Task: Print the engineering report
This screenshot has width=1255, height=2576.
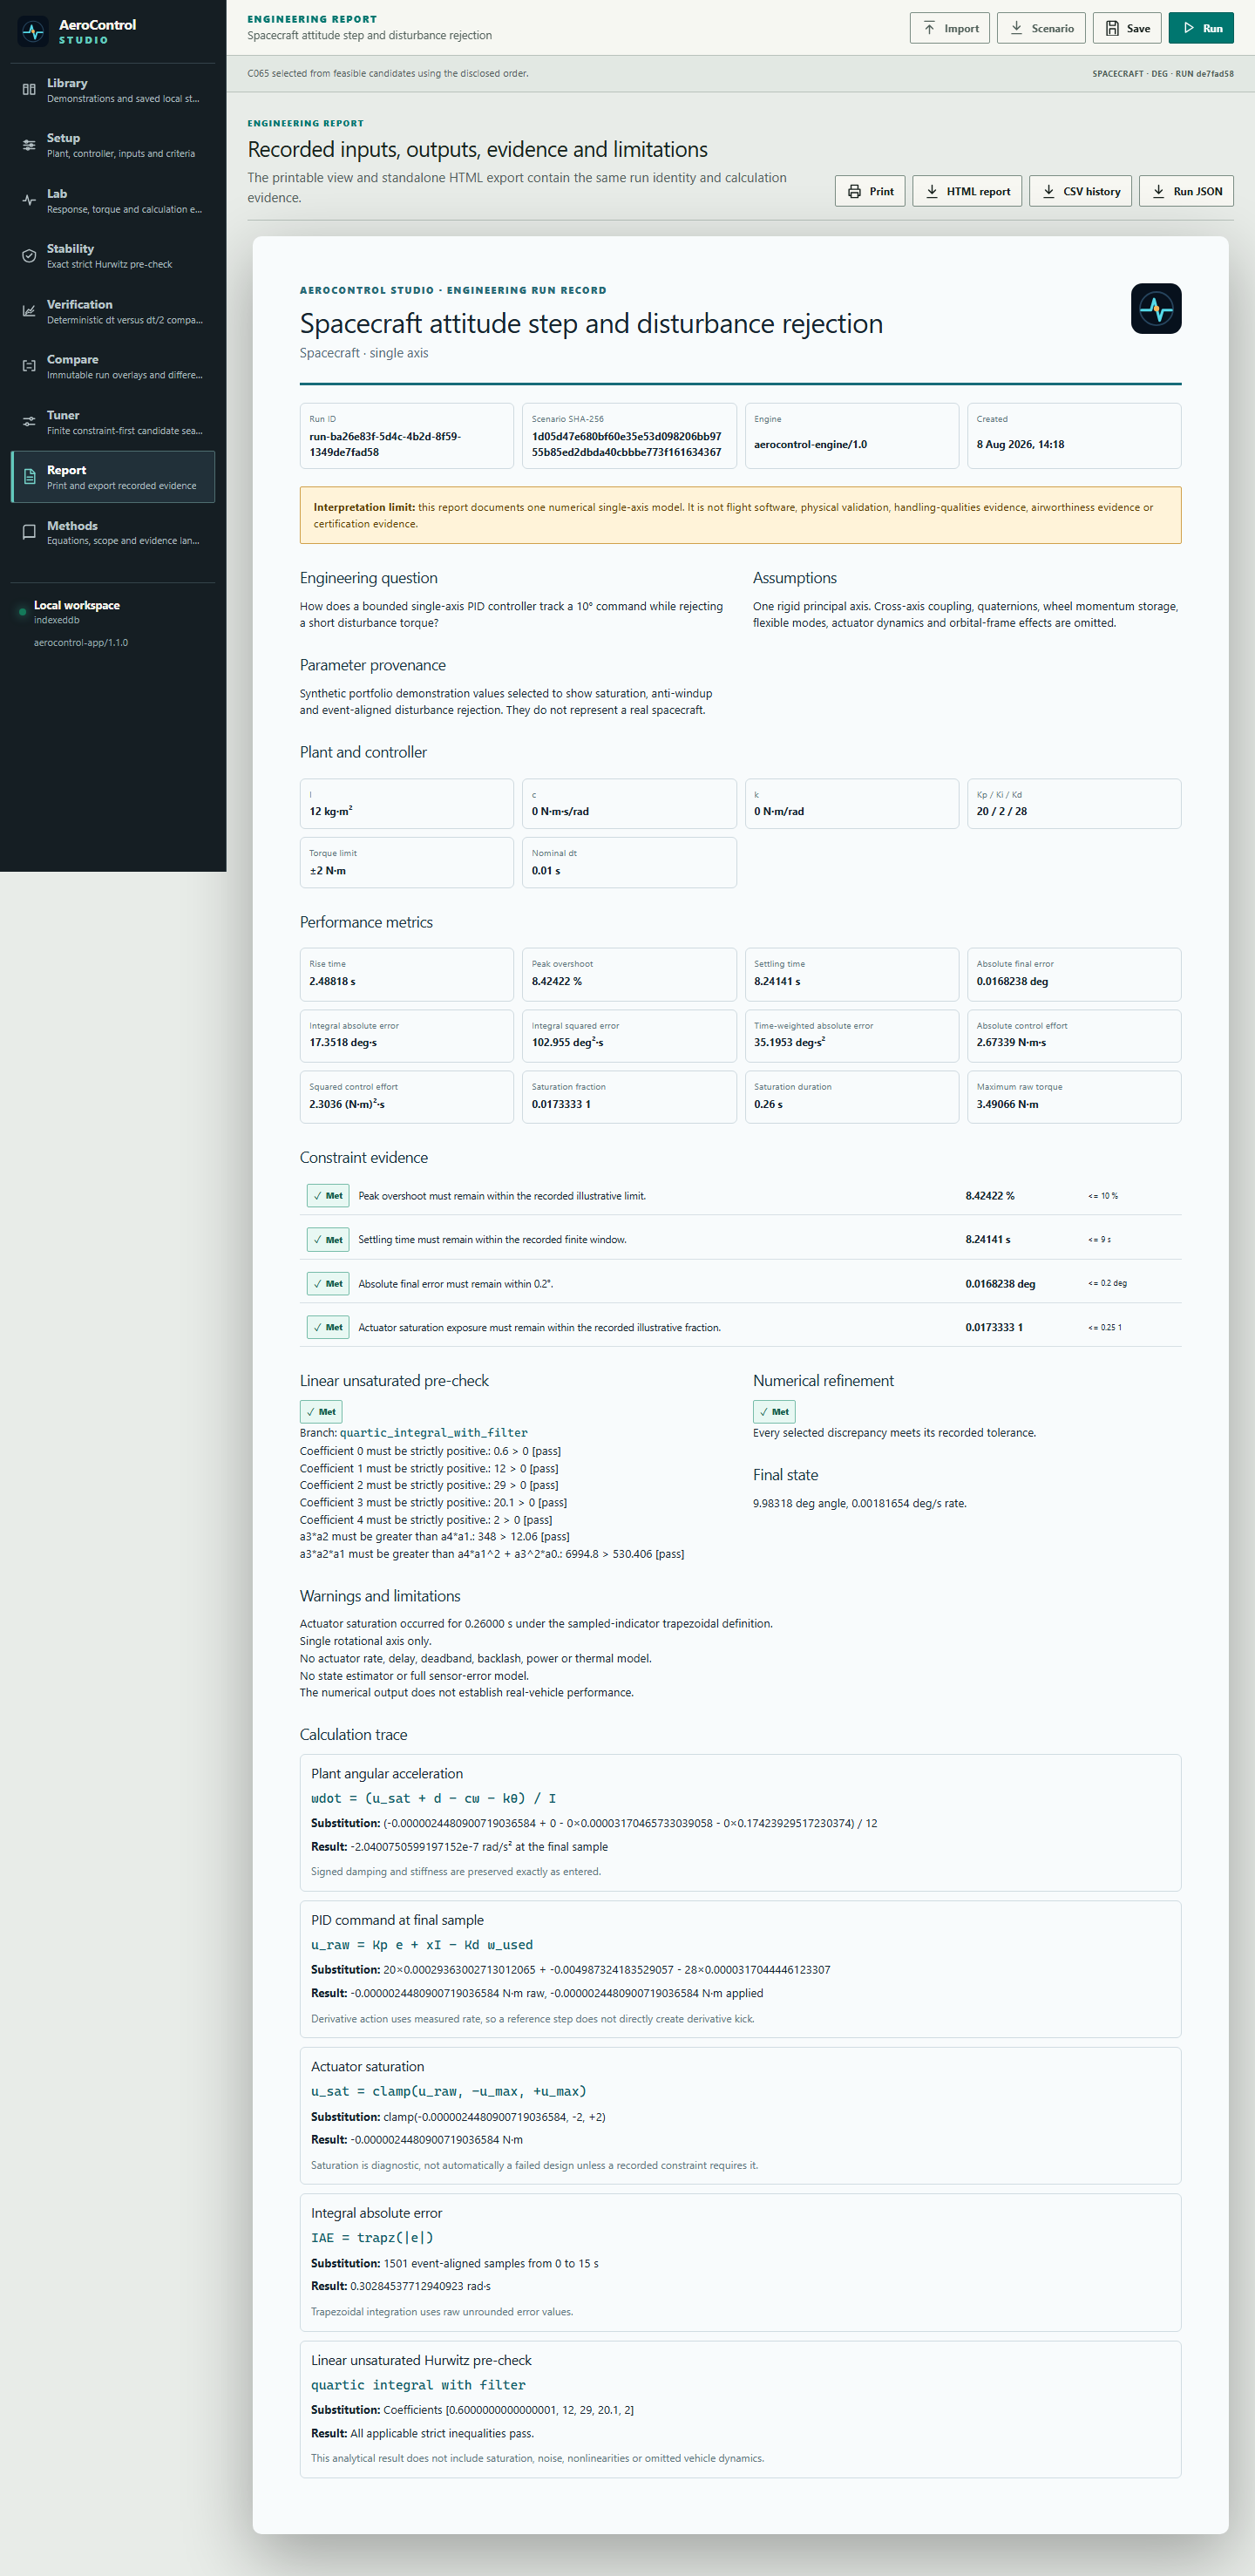Action: (870, 191)
